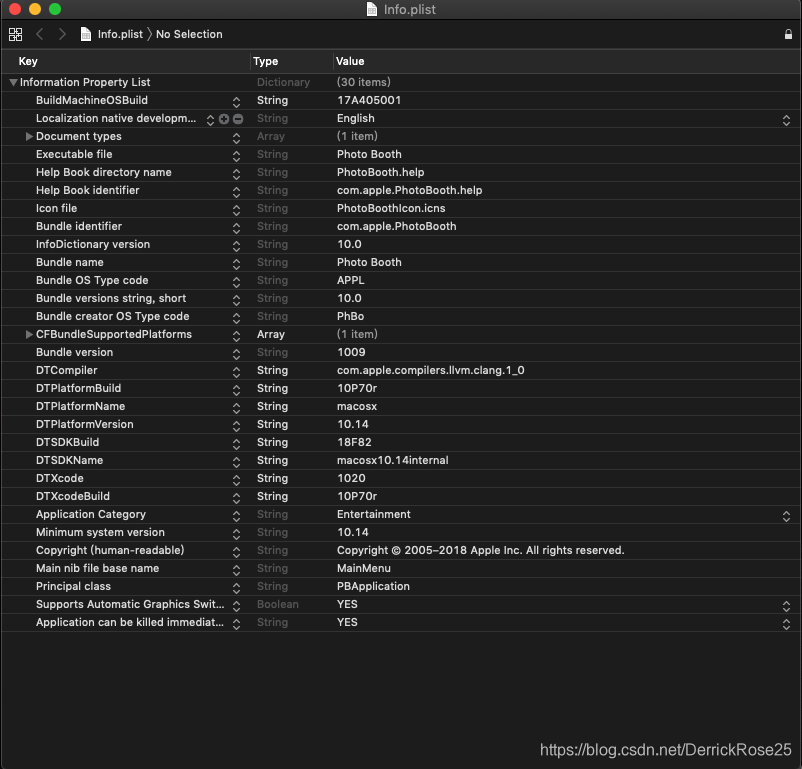Go forward using the right arrow
The height and width of the screenshot is (769, 802).
(x=62, y=34)
